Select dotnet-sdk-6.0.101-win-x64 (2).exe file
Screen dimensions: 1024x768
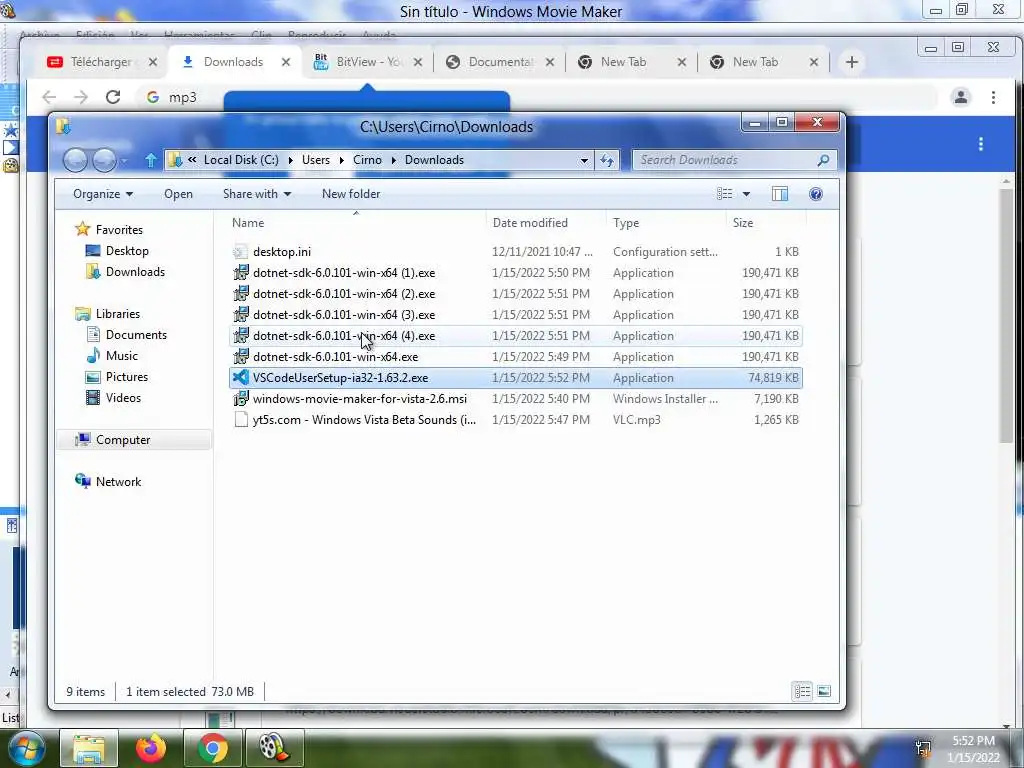(x=516, y=294)
